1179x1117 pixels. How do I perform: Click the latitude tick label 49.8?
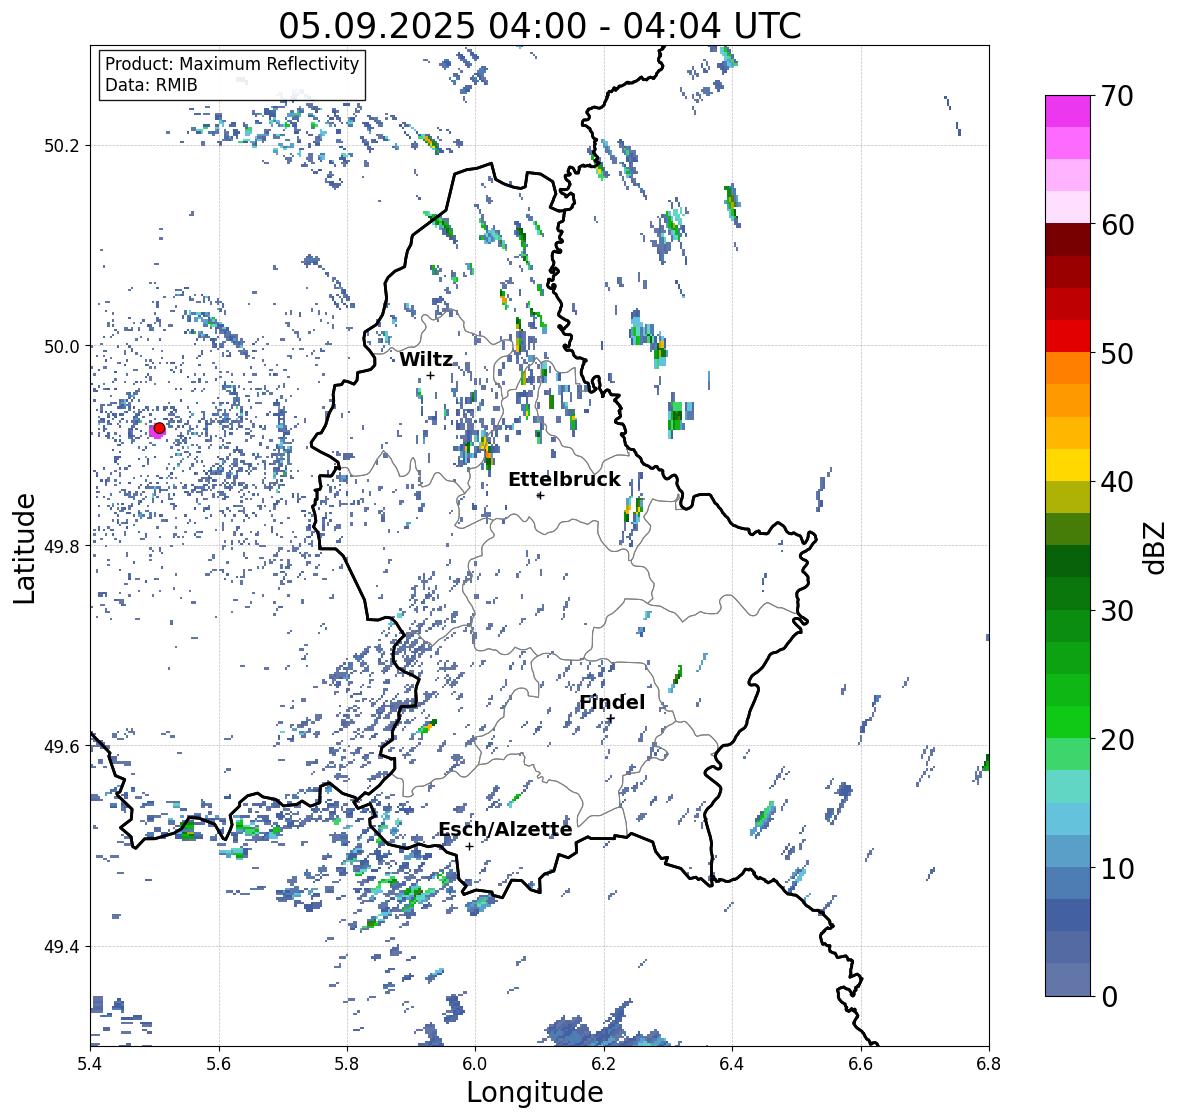[x=62, y=546]
